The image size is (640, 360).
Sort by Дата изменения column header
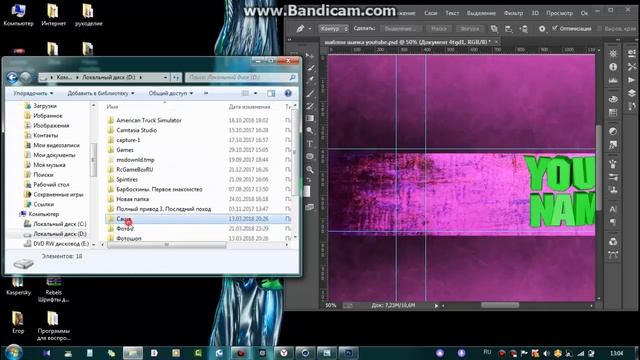pyautogui.click(x=249, y=107)
